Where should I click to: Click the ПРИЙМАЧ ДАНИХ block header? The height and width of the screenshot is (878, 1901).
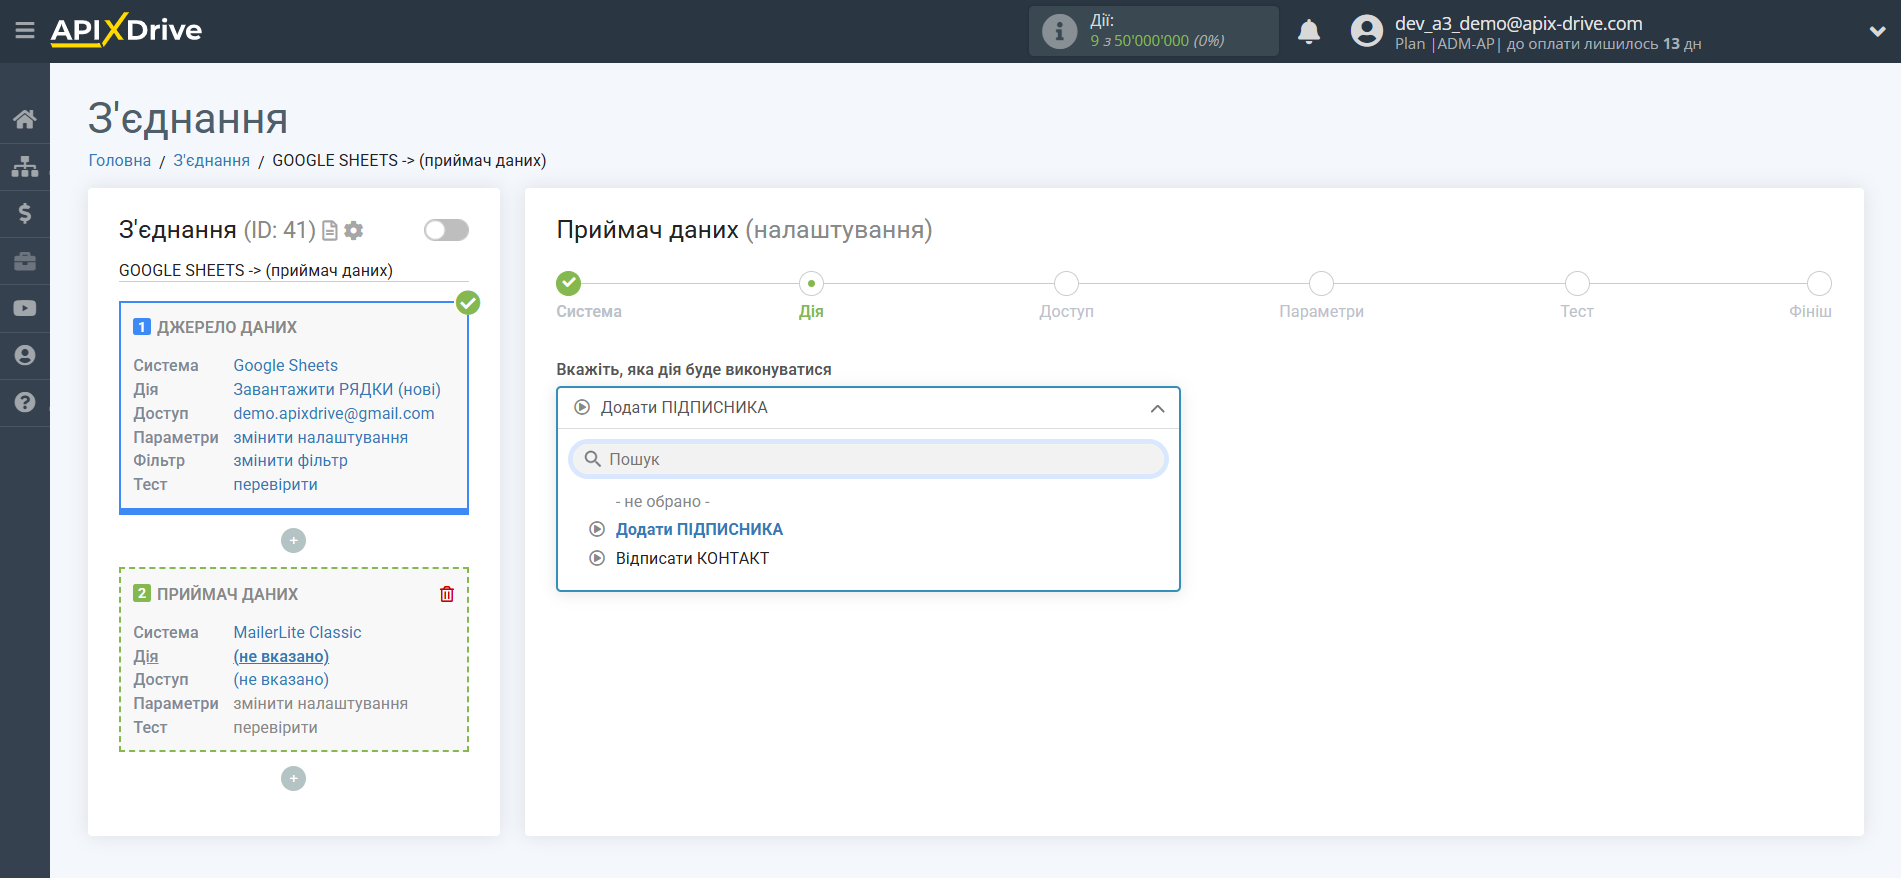pyautogui.click(x=227, y=594)
